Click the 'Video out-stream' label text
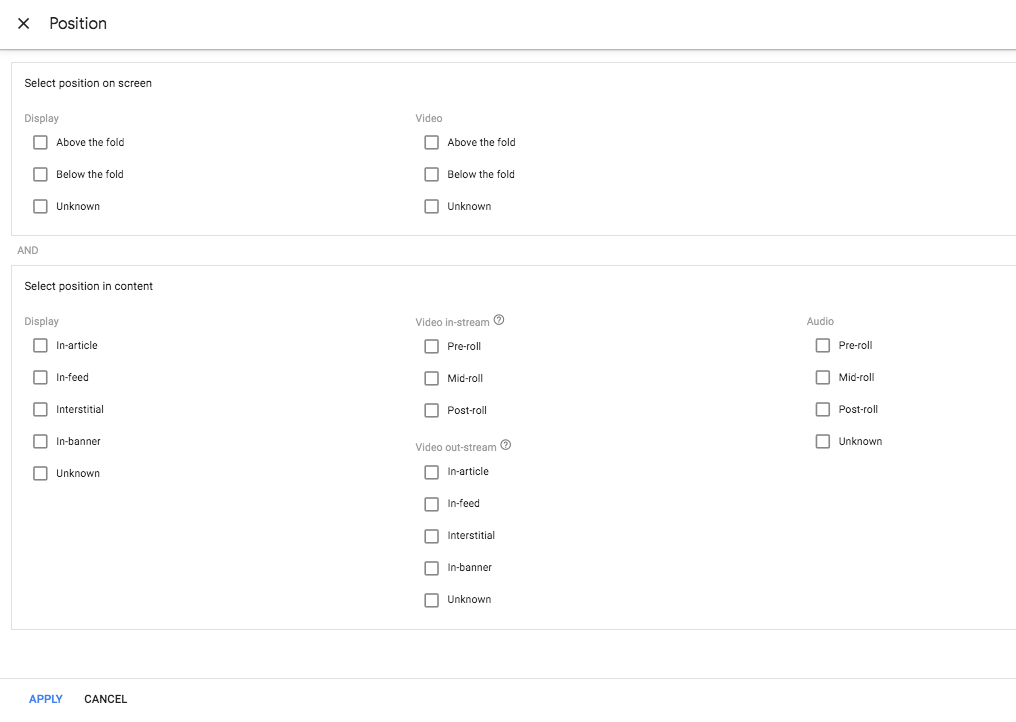1016x722 pixels. click(x=456, y=447)
